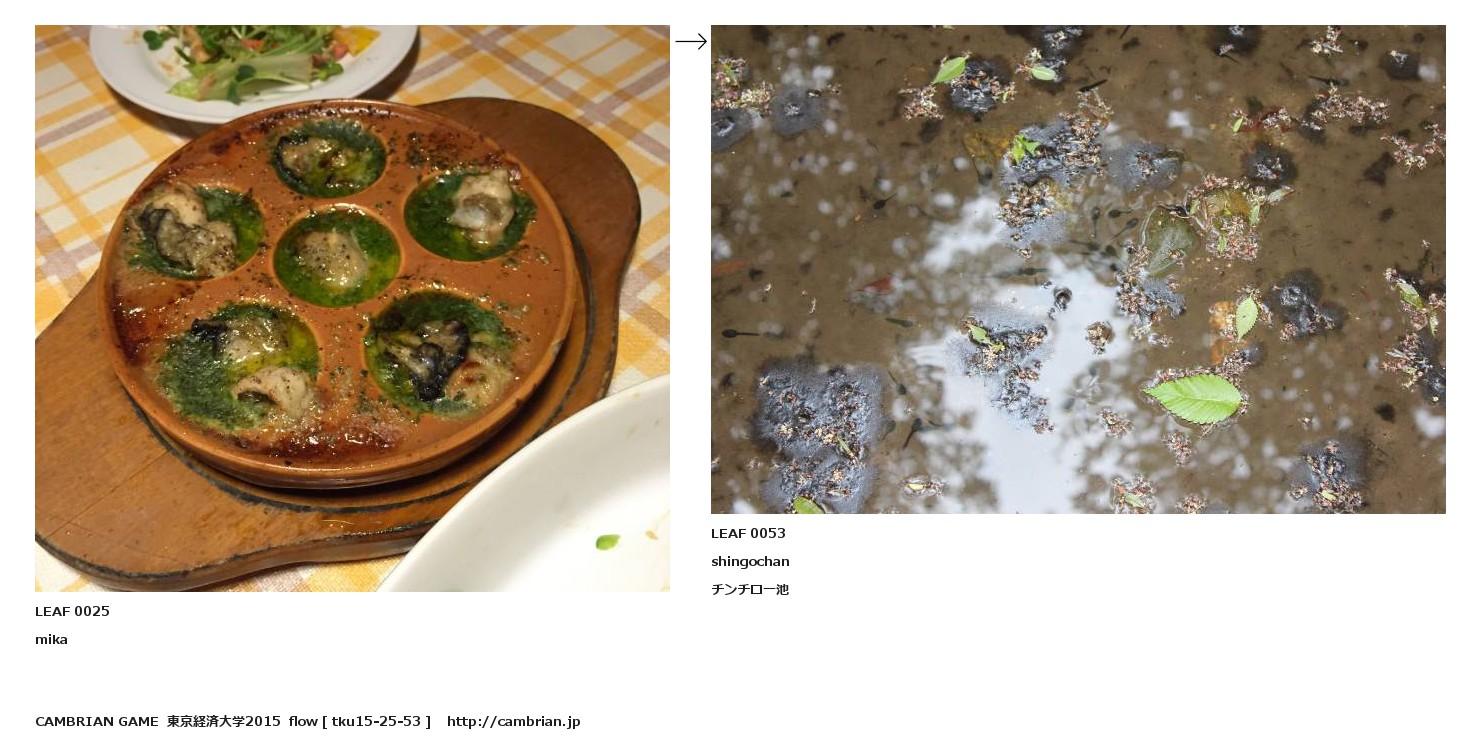Open the baked oysters dish photo

click(x=352, y=308)
